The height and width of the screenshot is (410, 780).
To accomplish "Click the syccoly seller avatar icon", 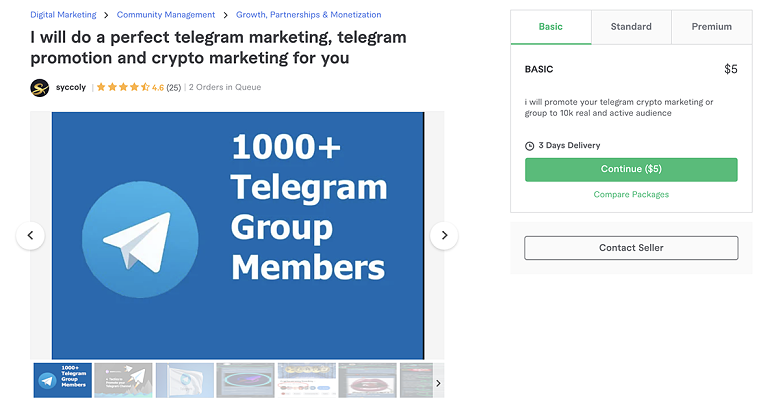I will [x=40, y=88].
